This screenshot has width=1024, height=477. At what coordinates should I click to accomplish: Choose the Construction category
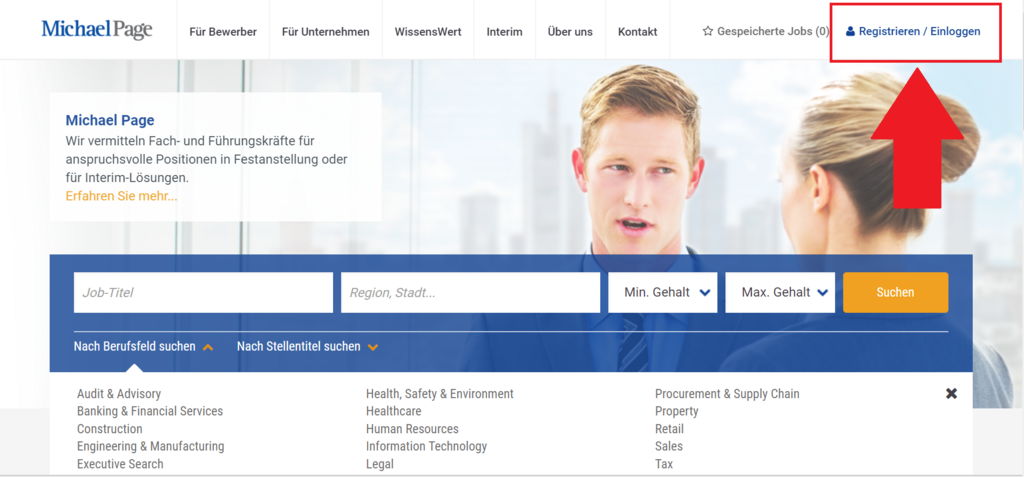pos(110,429)
